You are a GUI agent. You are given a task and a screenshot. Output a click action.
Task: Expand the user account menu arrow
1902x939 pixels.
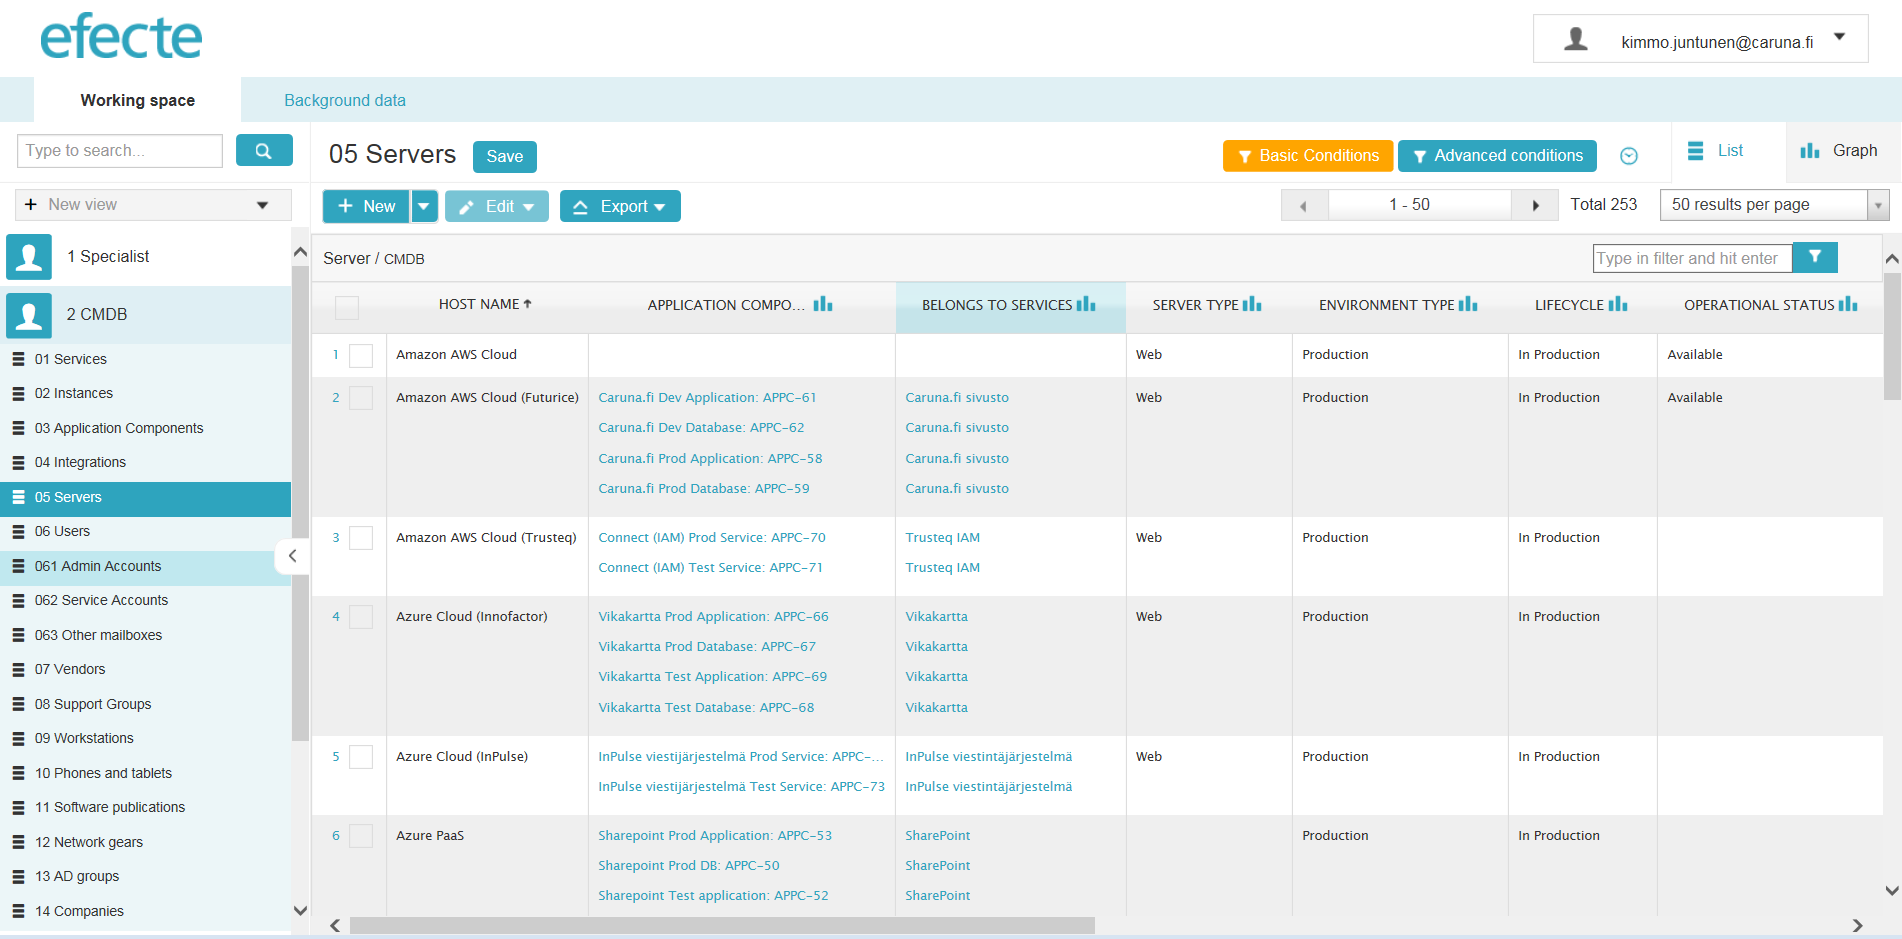[x=1839, y=37]
